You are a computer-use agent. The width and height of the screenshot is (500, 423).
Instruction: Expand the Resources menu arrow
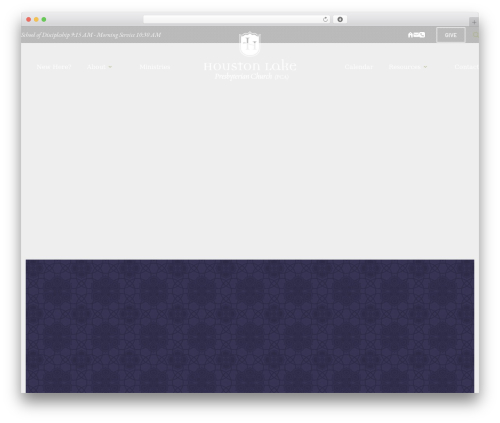click(x=425, y=67)
